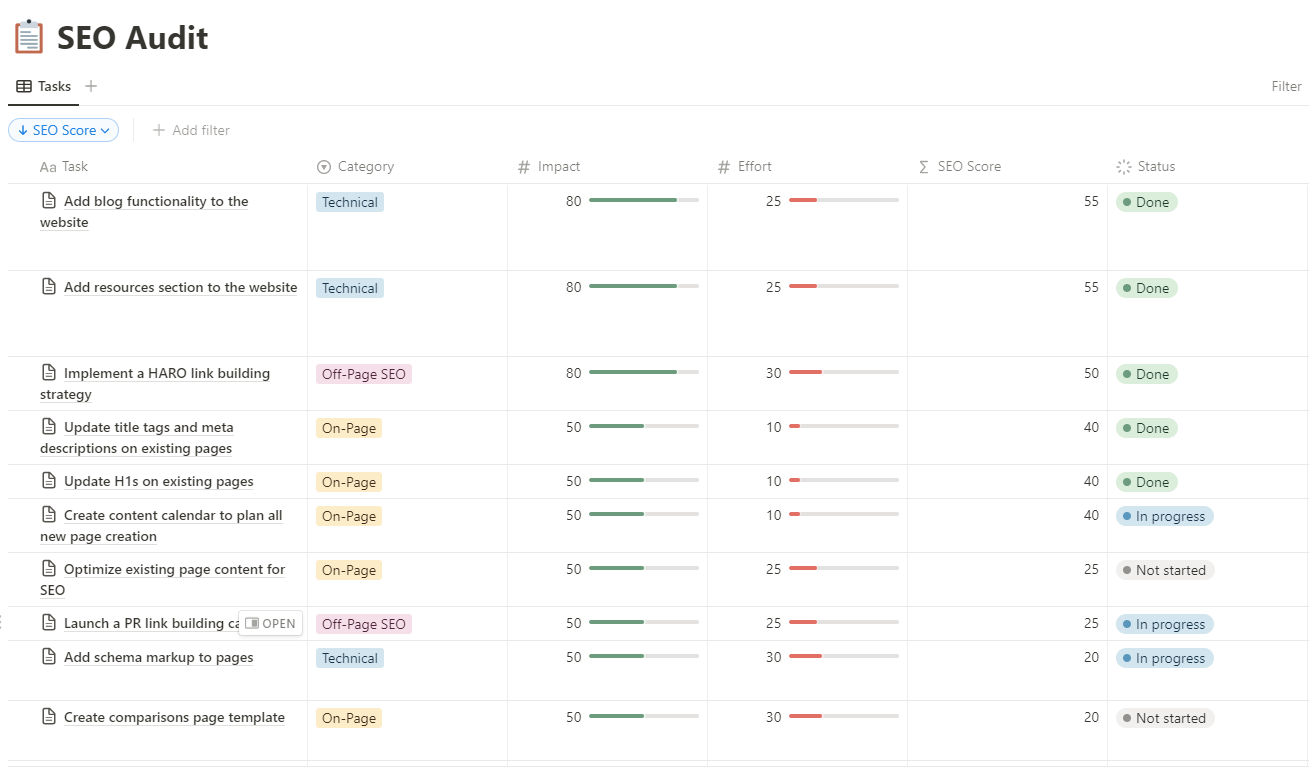Viewport: 1309px width, 767px height.
Task: Click the page icon beside Create comparisons page template
Action: point(49,717)
